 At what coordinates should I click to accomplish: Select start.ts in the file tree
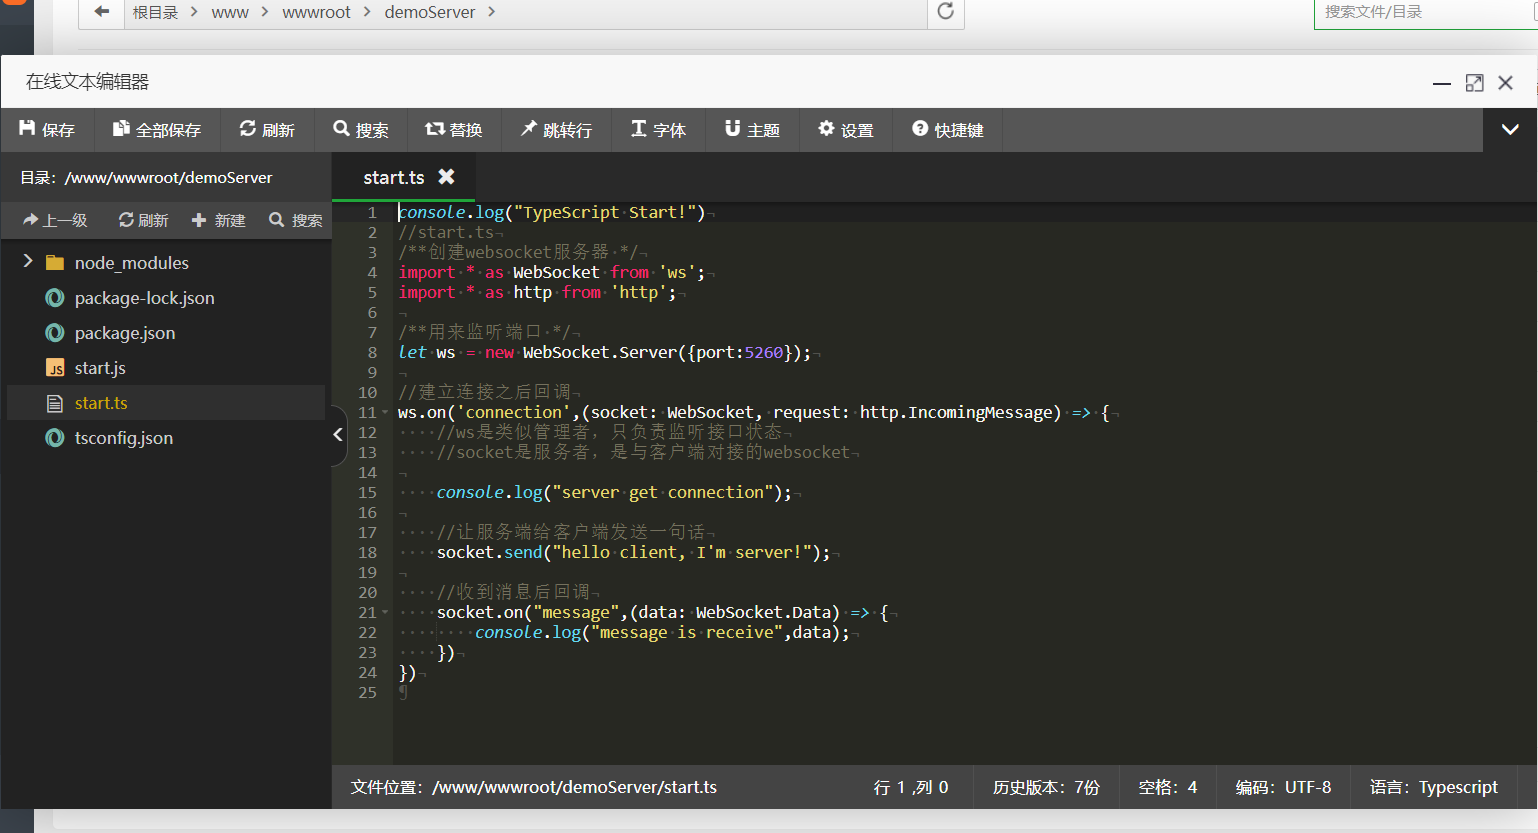click(101, 403)
